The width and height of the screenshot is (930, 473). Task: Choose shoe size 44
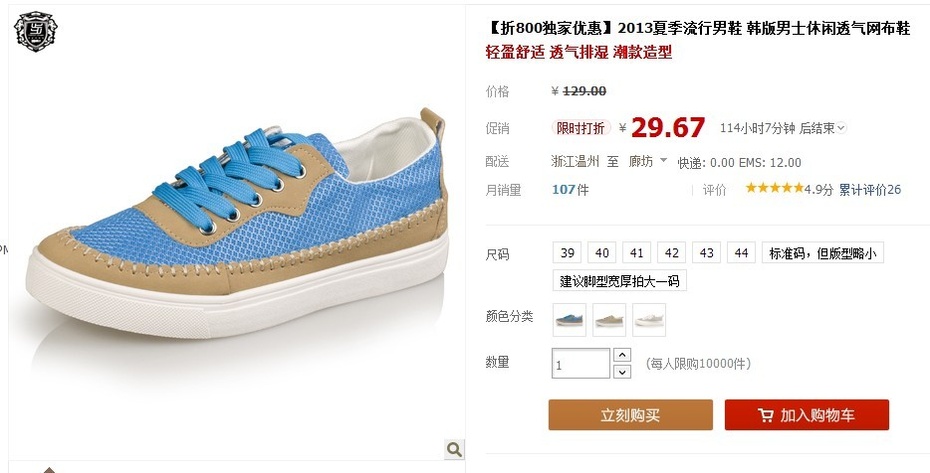741,253
